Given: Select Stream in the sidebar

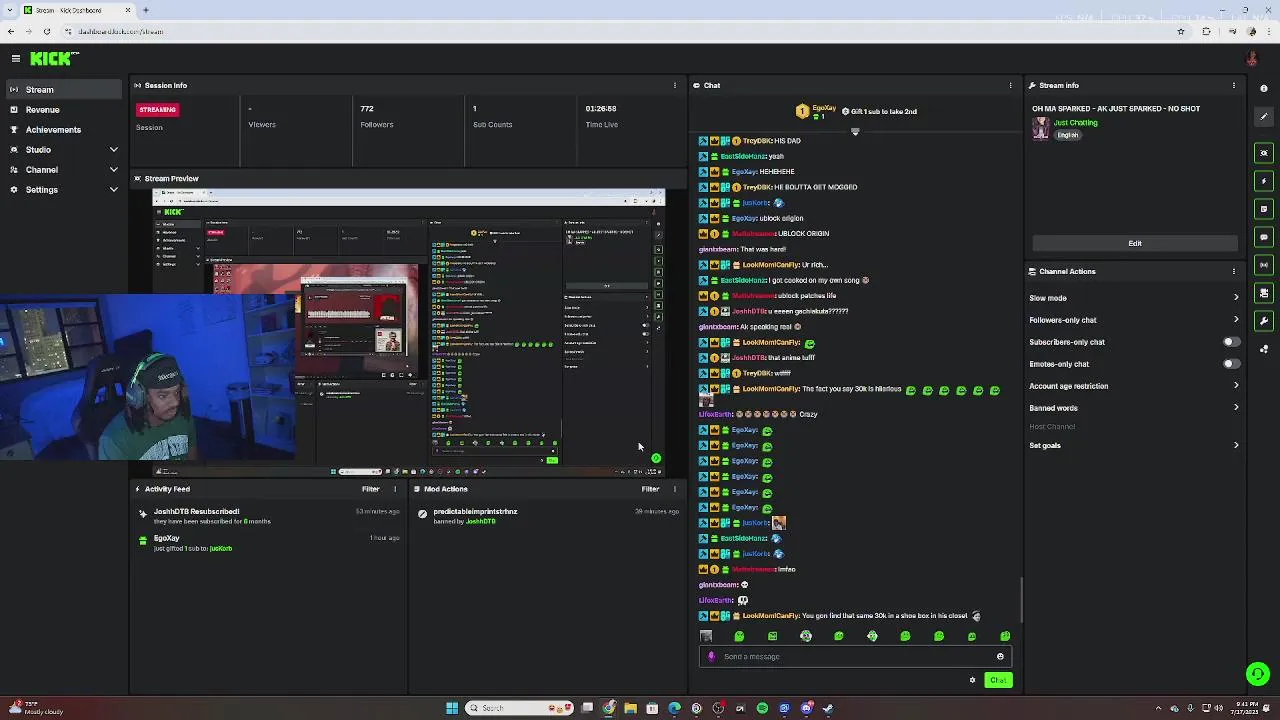Looking at the screenshot, I should 64,90.
